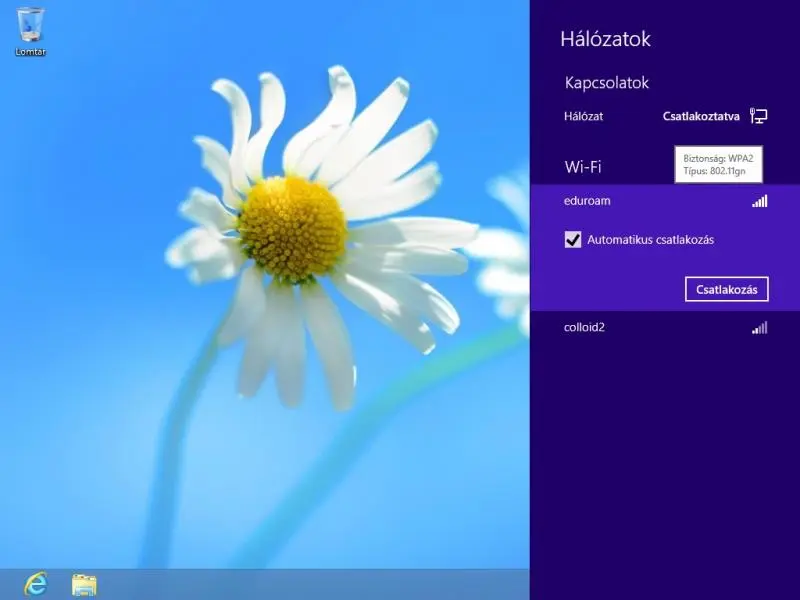This screenshot has height=600, width=800.
Task: Click the colloid2 signal strength bars
Action: tap(760, 328)
